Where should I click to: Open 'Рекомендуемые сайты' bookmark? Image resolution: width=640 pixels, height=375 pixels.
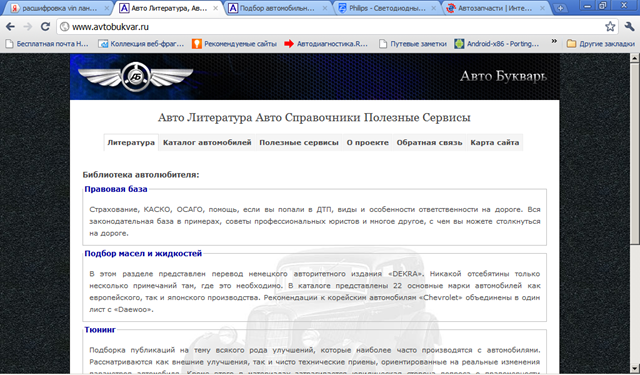coord(235,44)
